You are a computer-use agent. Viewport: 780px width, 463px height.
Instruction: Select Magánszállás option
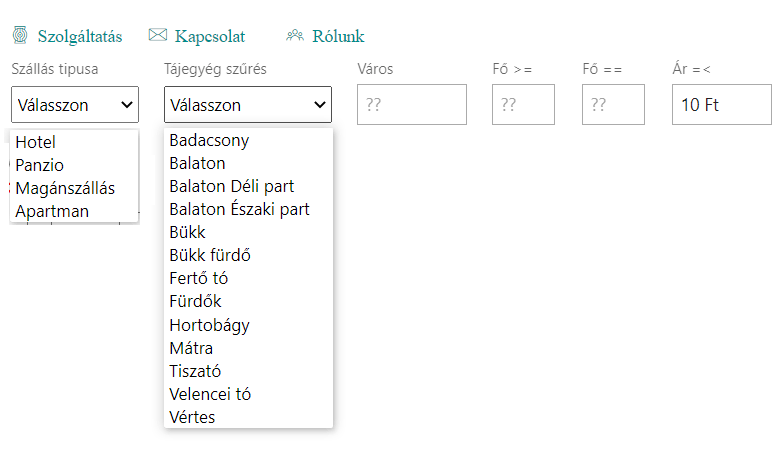tap(65, 188)
